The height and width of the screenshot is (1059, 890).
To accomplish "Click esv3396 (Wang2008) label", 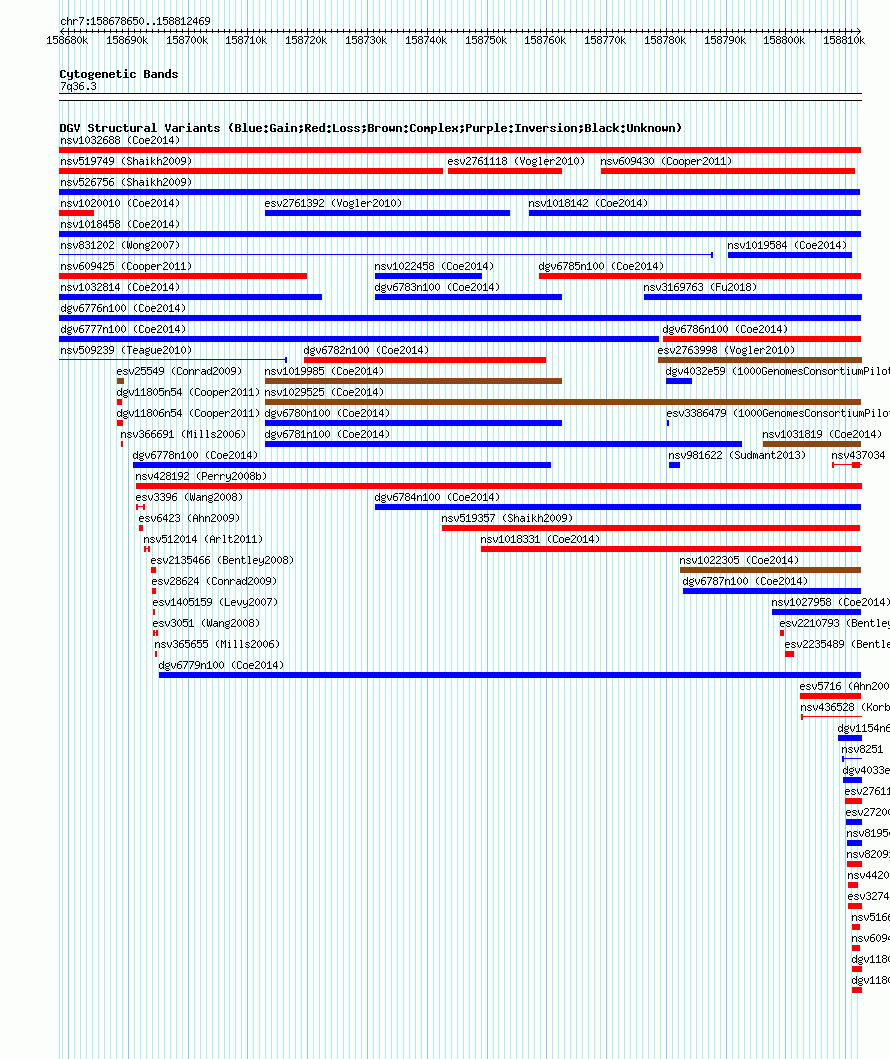I will tap(189, 496).
